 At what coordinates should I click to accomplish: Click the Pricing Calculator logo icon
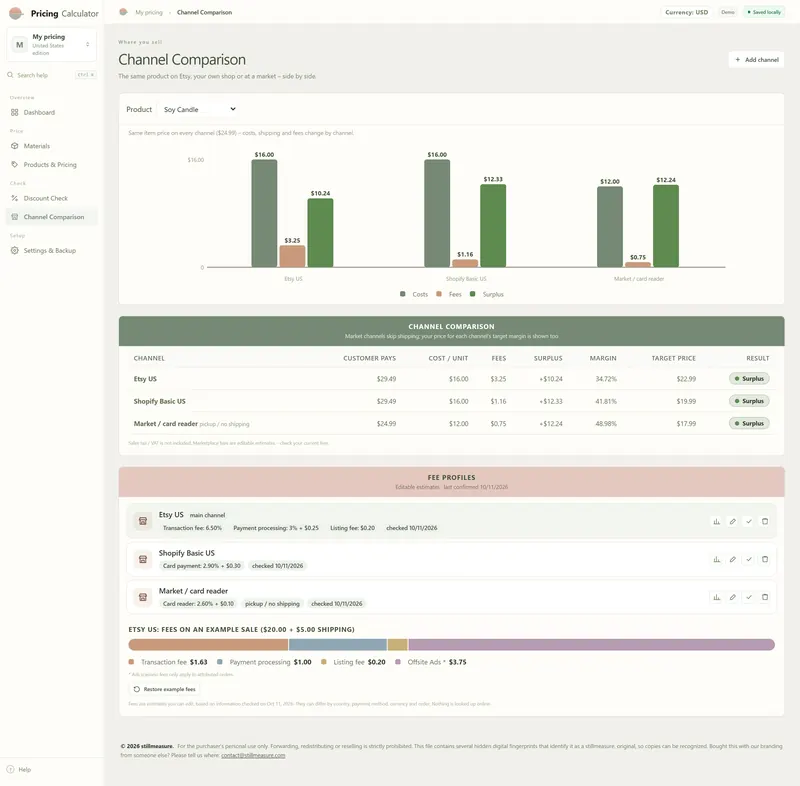tap(16, 13)
